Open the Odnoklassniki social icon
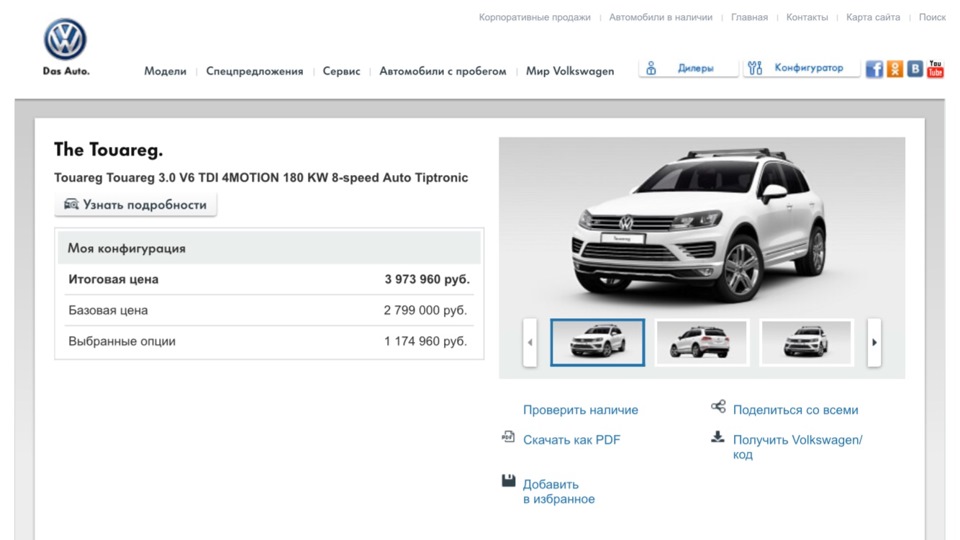The image size is (960, 540). (x=894, y=69)
